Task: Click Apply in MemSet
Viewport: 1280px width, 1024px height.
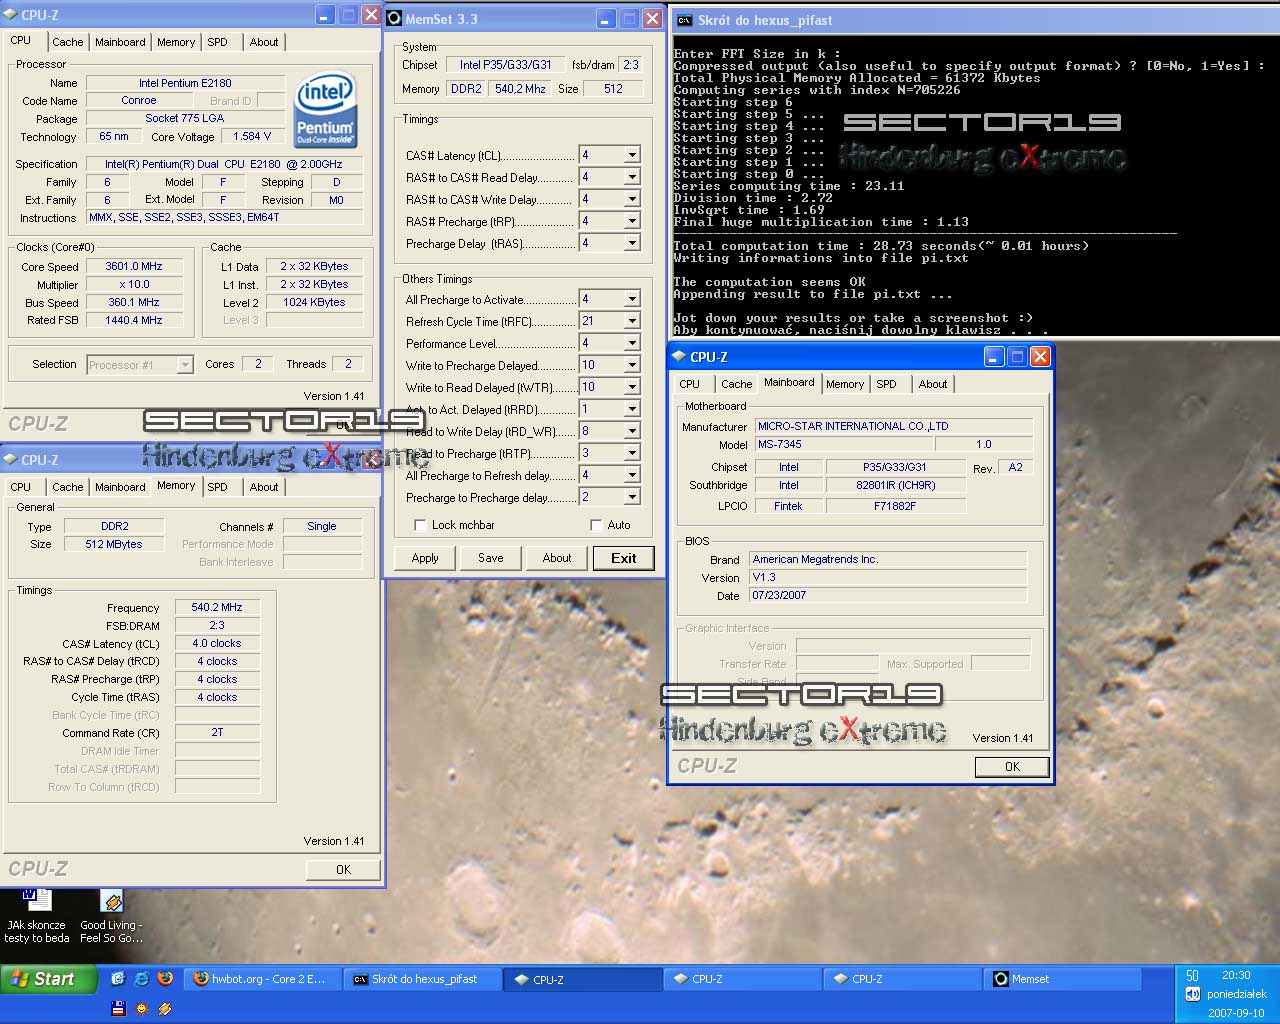Action: 425,558
